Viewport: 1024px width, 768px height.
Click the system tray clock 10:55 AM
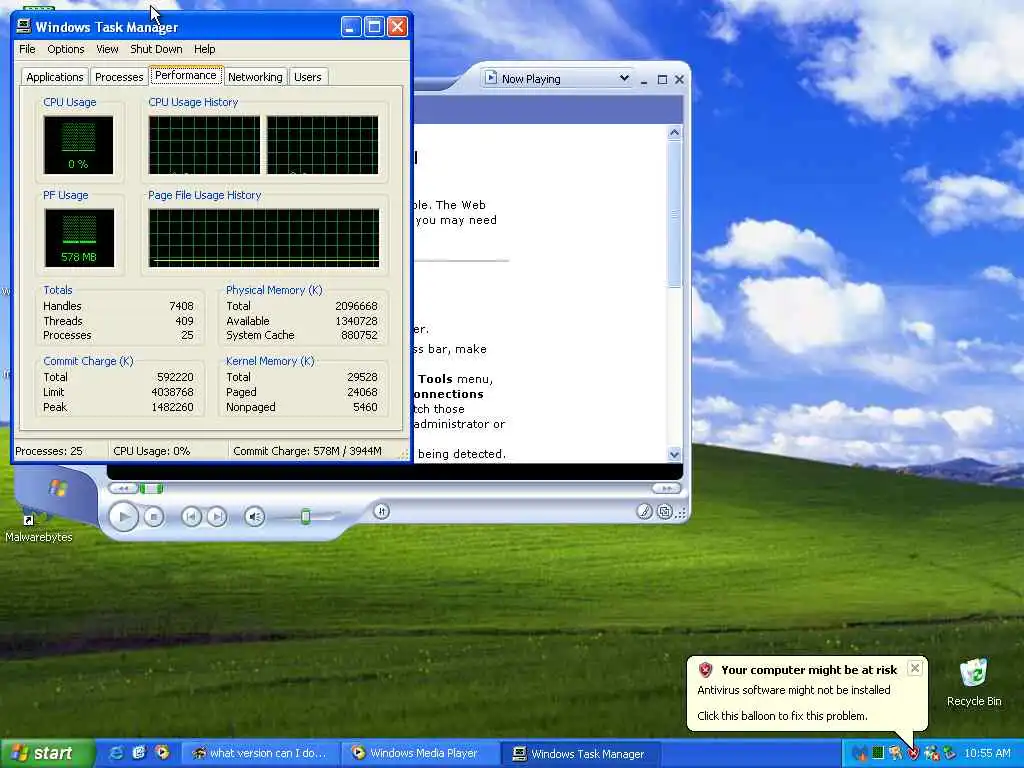pyautogui.click(x=987, y=753)
